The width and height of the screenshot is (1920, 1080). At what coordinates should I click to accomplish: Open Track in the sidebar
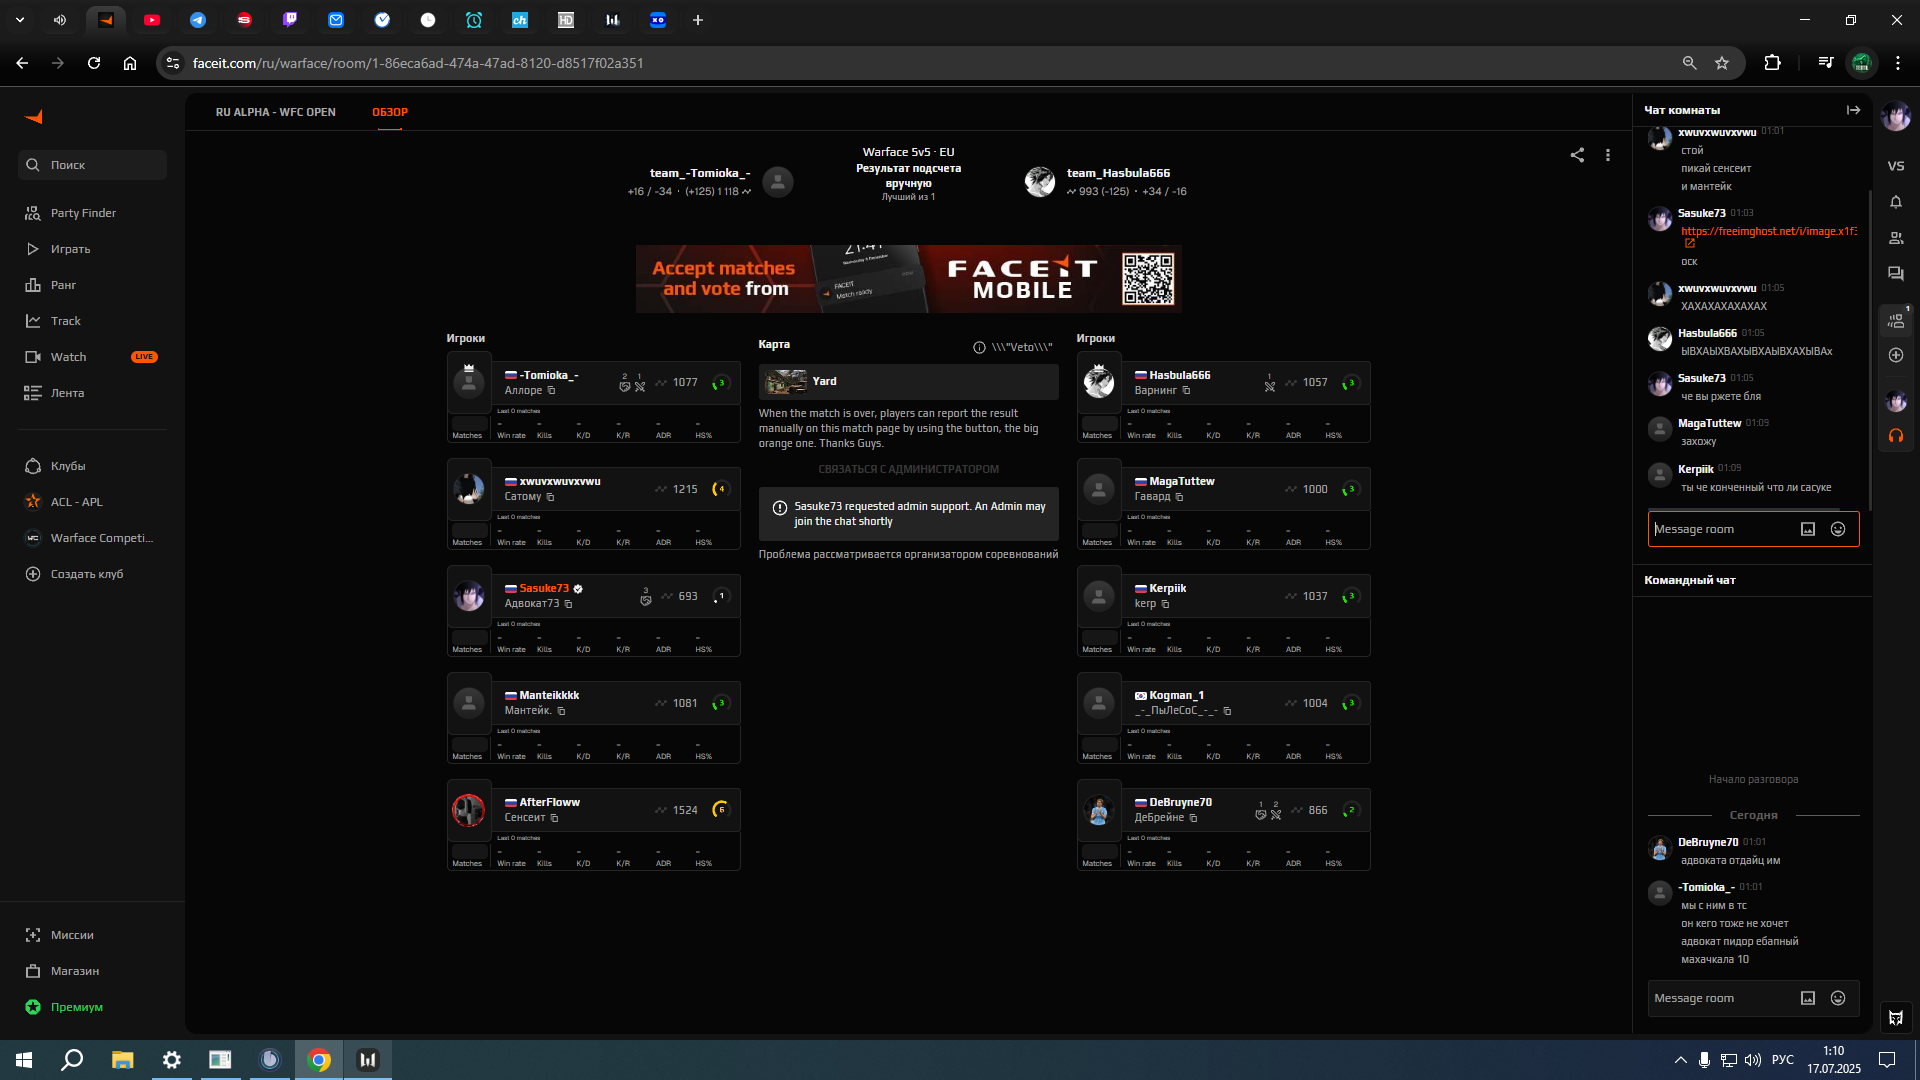tap(92, 321)
